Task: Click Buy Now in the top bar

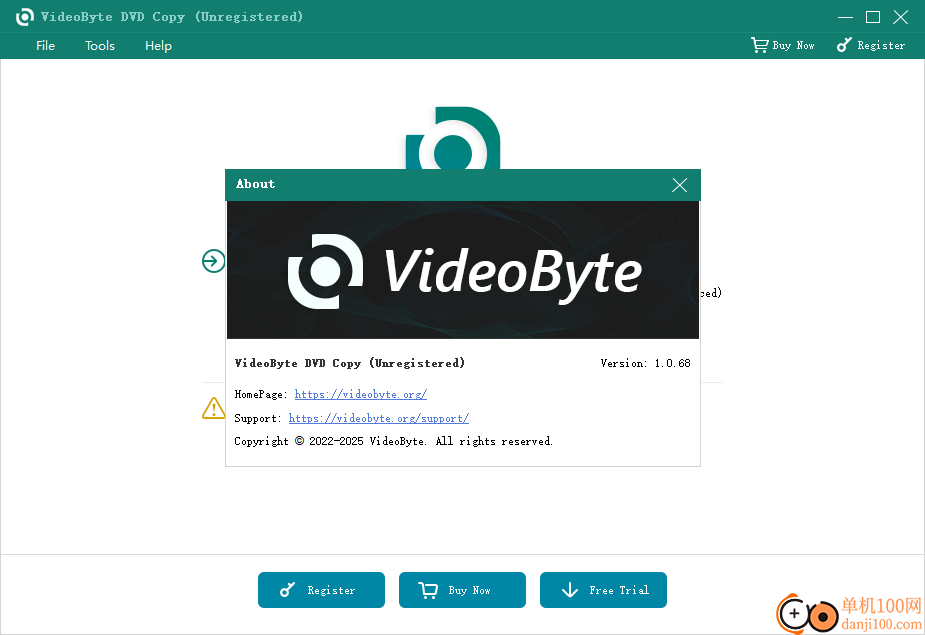Action: tap(782, 45)
